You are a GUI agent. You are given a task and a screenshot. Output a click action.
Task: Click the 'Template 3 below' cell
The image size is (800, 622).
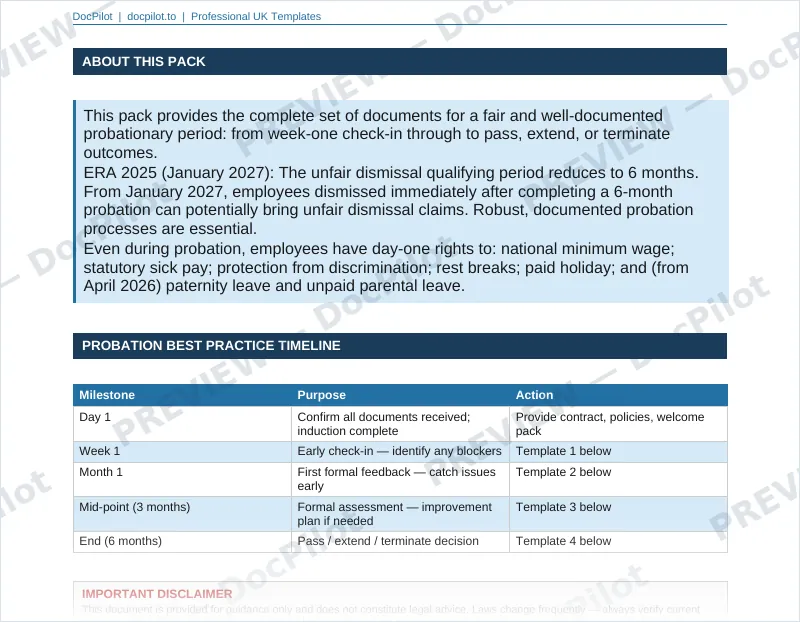coord(618,514)
